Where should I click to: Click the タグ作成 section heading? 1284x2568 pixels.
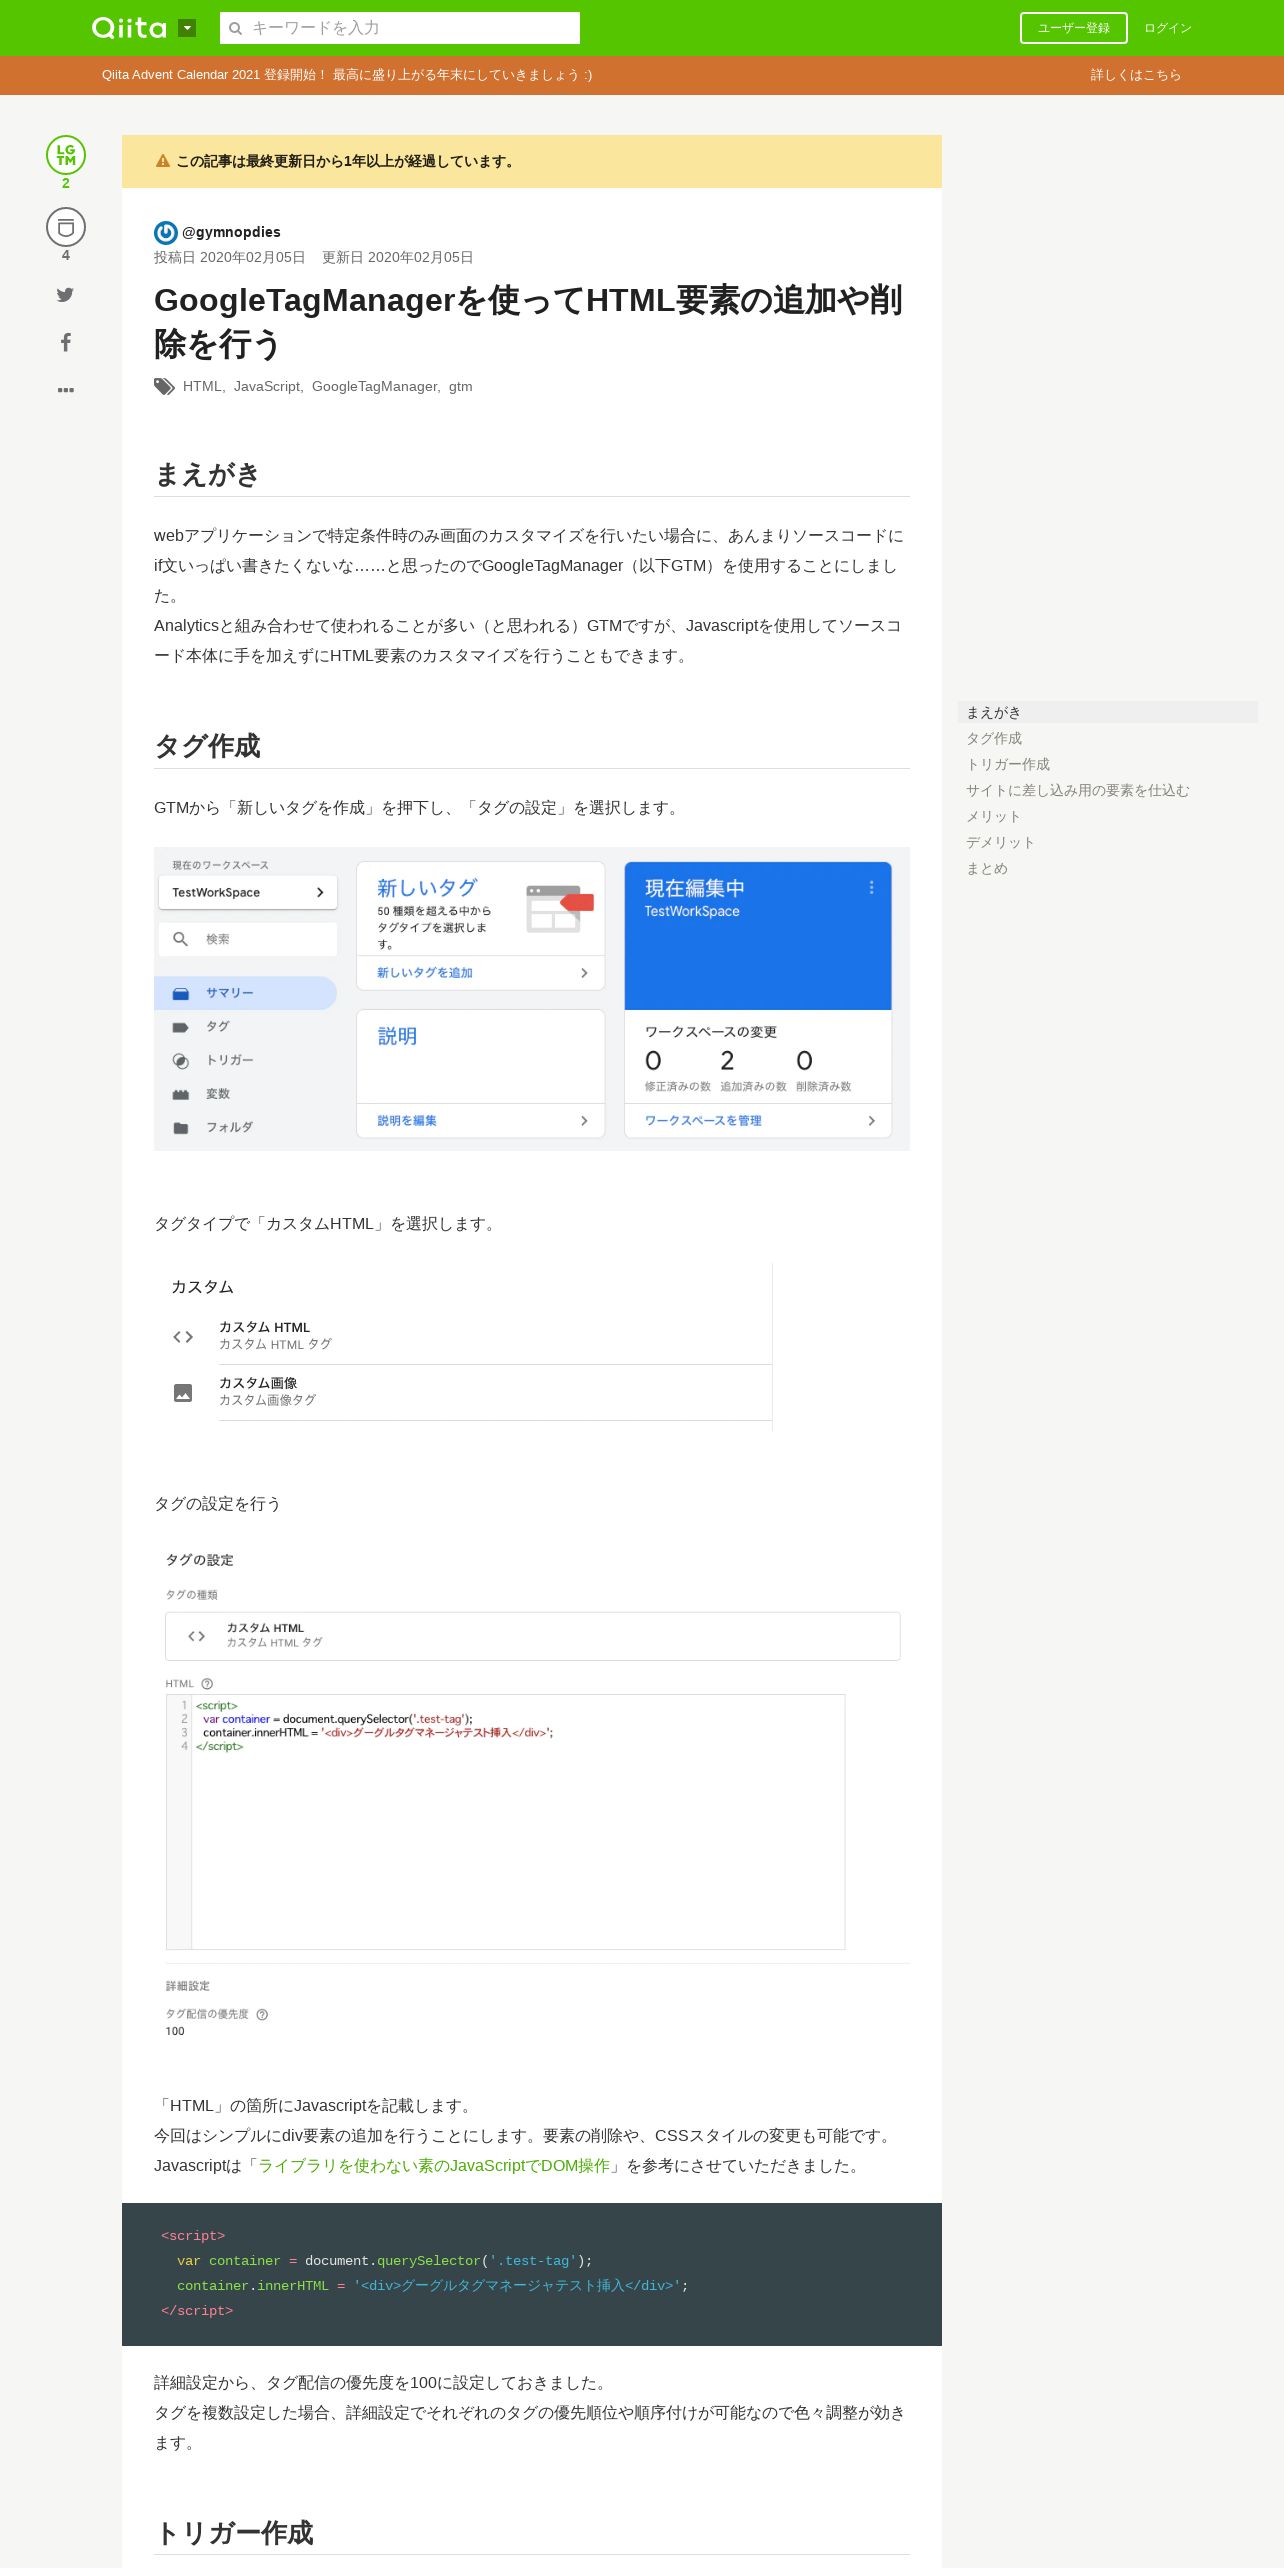click(x=207, y=746)
